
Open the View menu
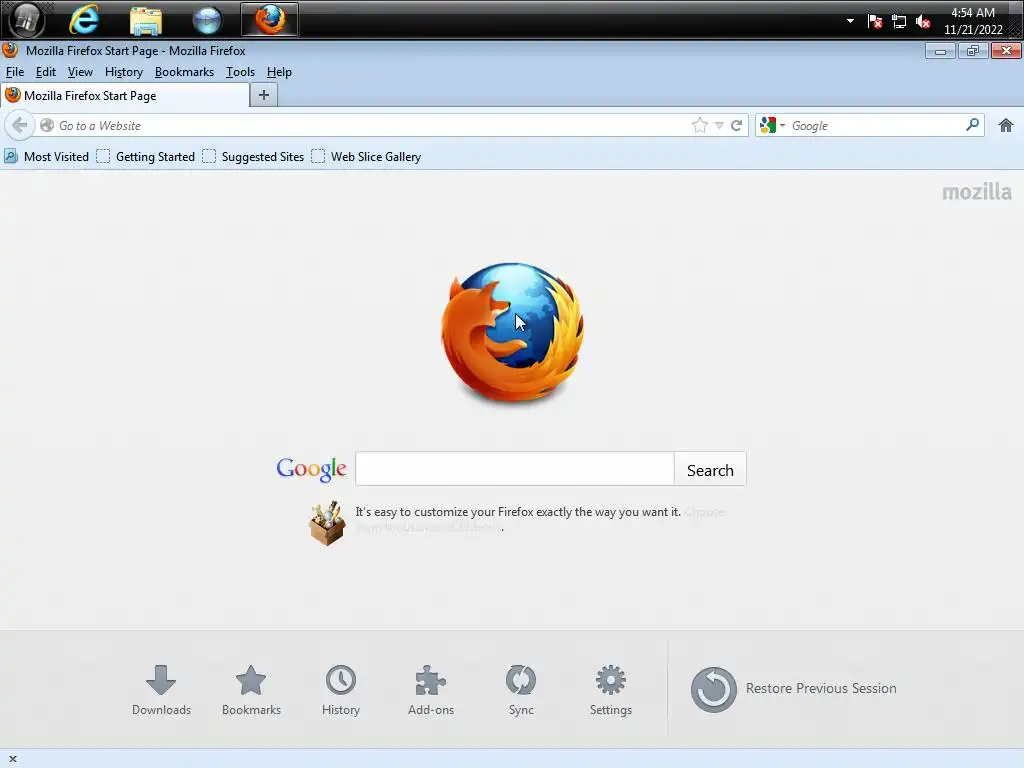(x=80, y=72)
